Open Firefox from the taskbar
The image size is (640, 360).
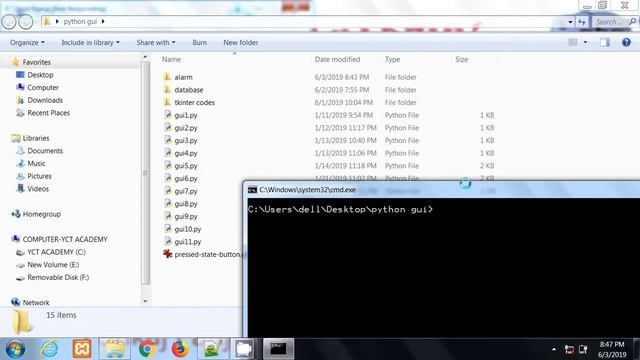[180, 349]
